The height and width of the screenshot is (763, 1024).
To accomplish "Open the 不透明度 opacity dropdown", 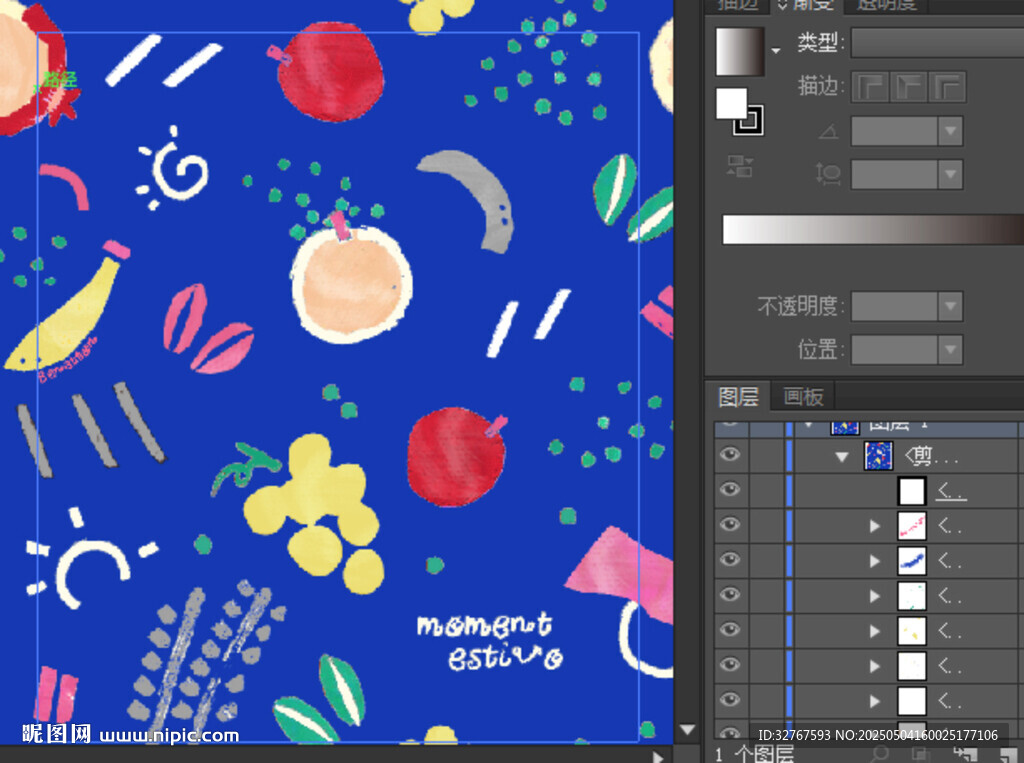I will pyautogui.click(x=949, y=306).
